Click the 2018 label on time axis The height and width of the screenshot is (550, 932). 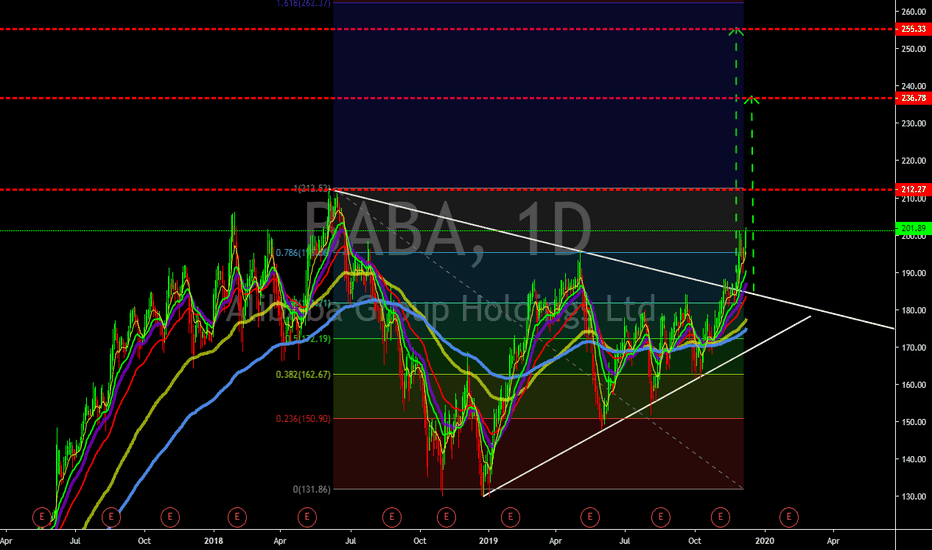pyautogui.click(x=213, y=540)
